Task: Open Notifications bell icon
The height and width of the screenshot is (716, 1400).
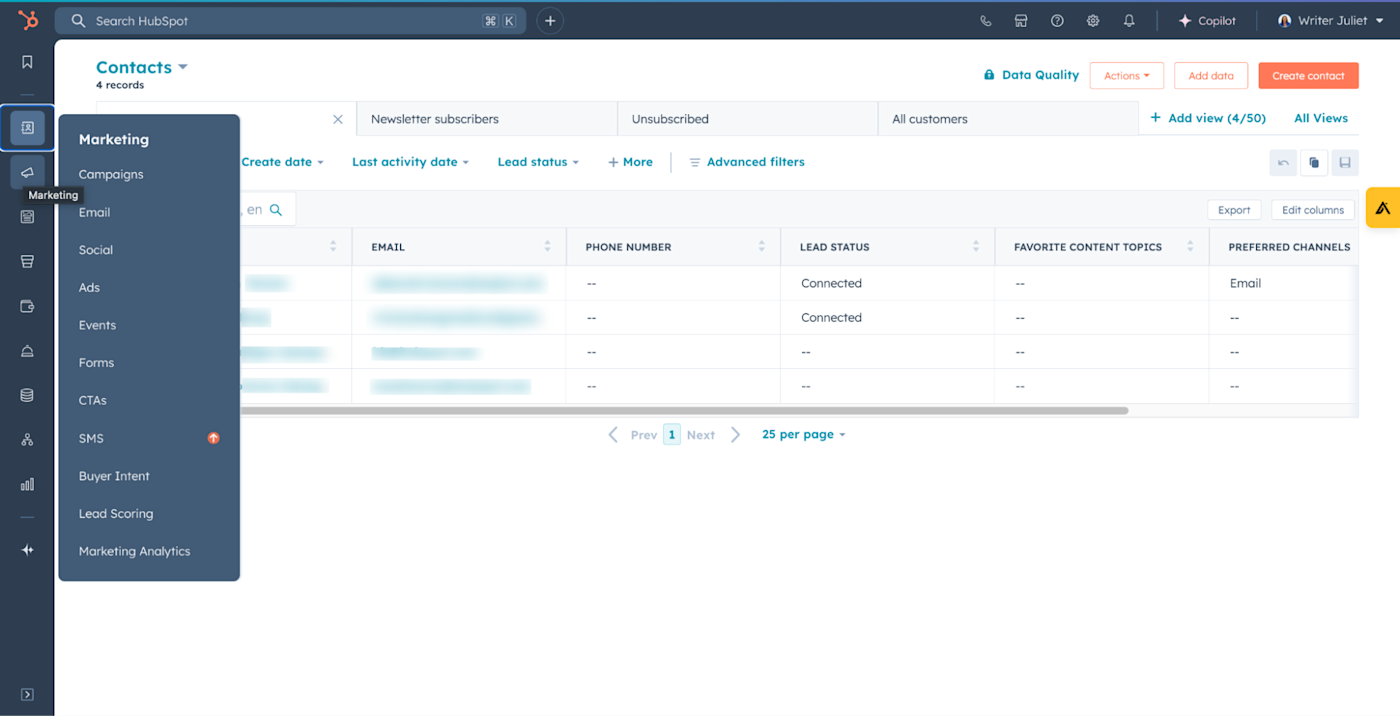Action: (1129, 20)
